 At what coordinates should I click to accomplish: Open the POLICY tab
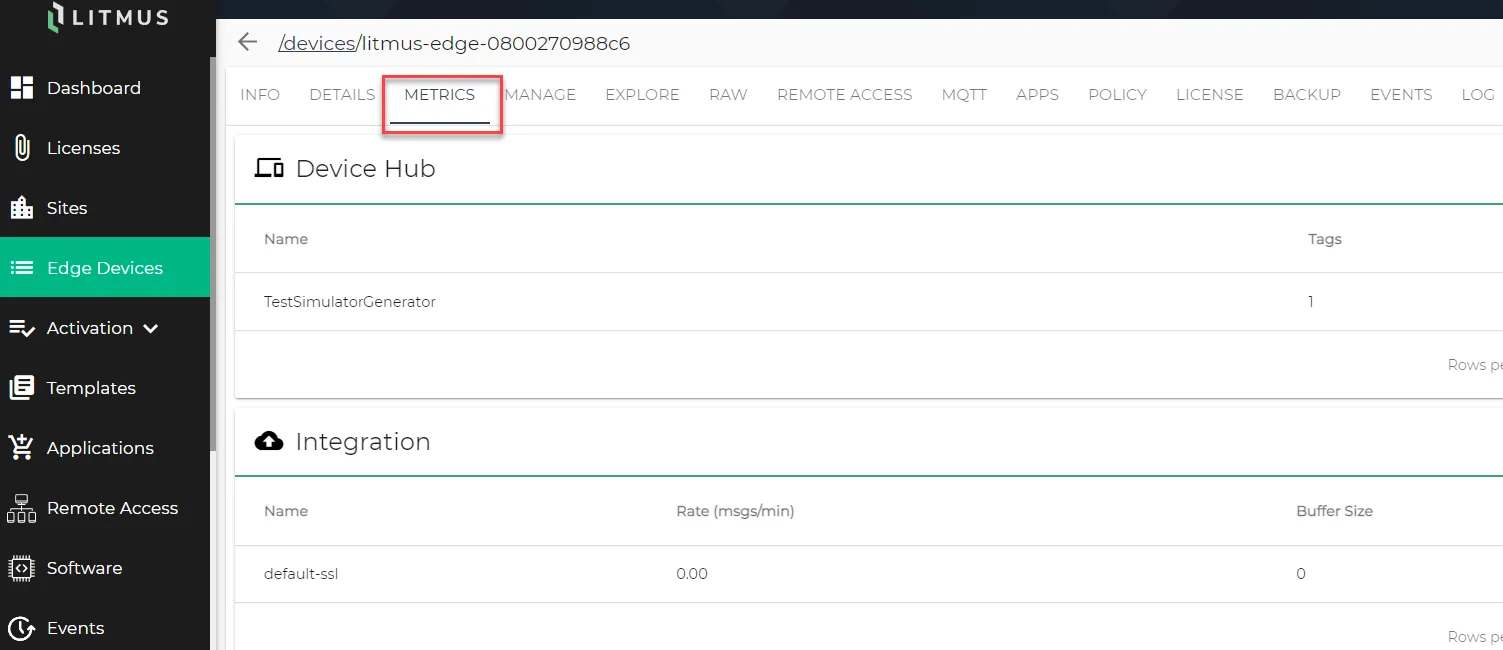point(1117,95)
